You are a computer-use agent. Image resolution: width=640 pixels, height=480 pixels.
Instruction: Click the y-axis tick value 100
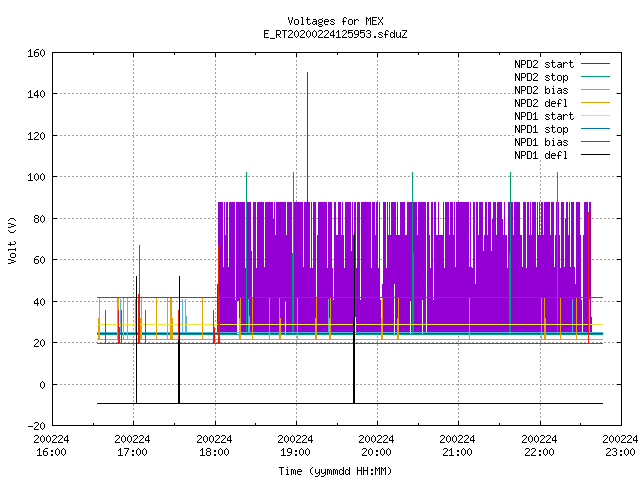36,177
